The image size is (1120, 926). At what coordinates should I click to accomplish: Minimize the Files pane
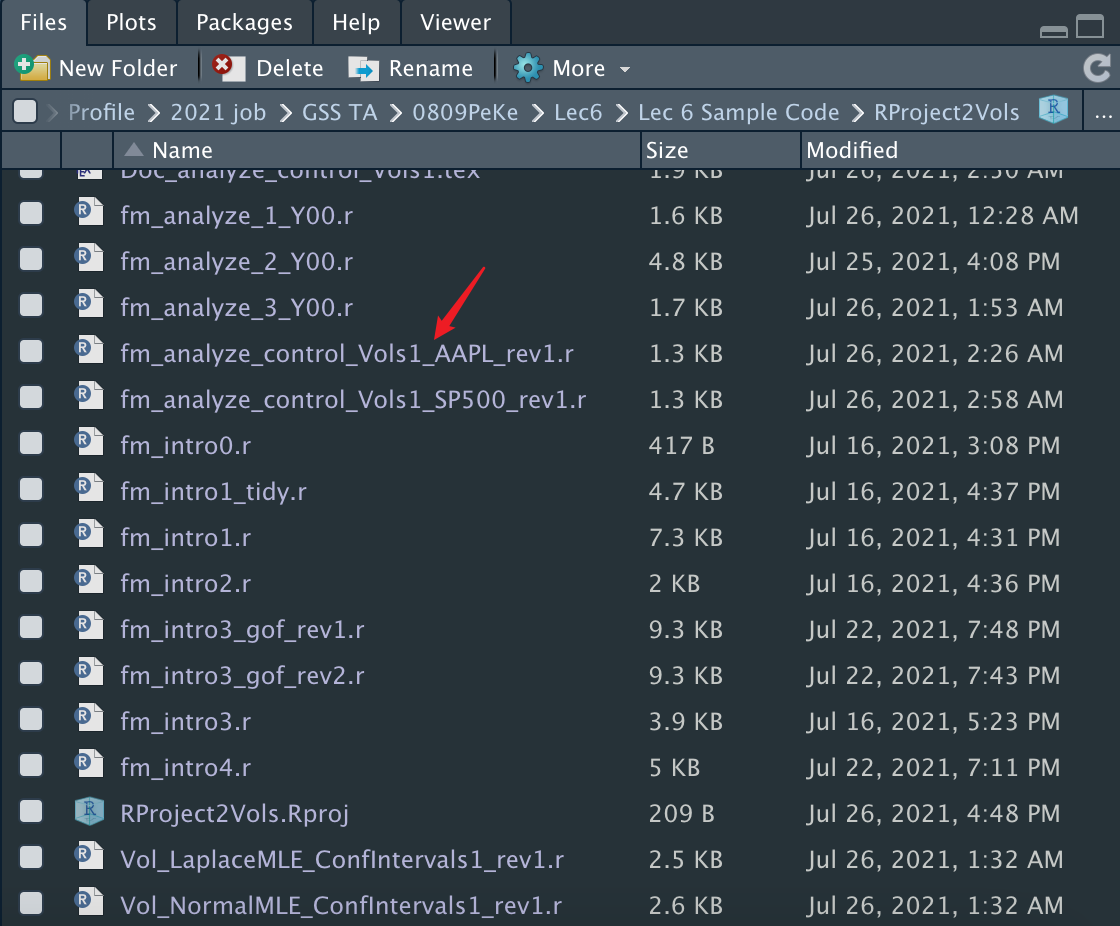coord(1054,31)
